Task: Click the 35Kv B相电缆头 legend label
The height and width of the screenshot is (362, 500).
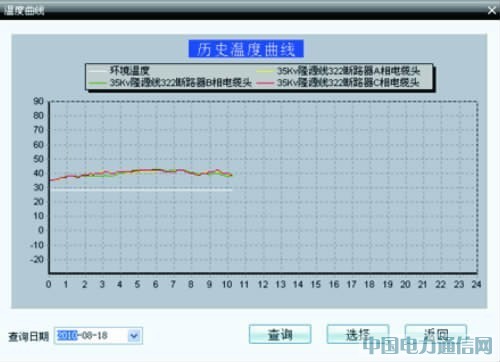Action: point(180,83)
